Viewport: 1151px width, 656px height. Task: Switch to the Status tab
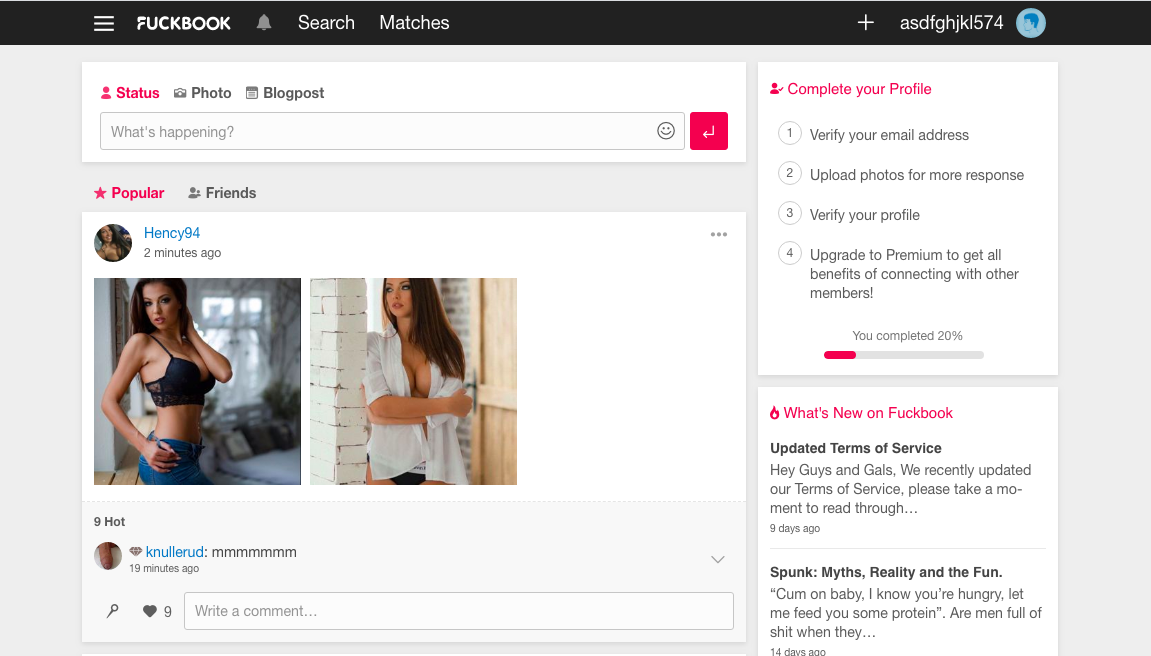point(130,93)
